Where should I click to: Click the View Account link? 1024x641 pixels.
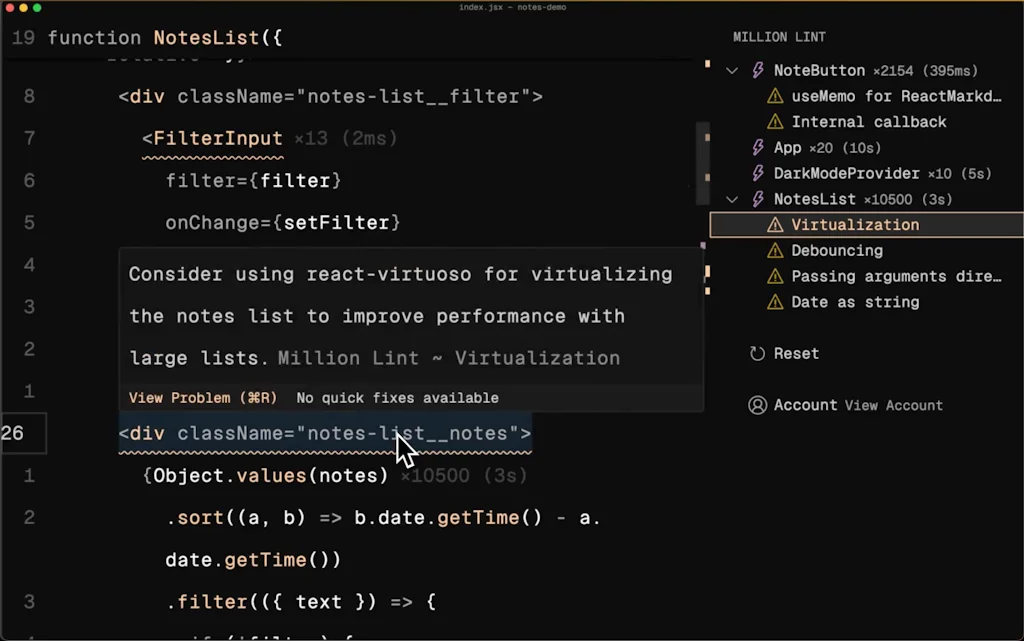click(894, 405)
